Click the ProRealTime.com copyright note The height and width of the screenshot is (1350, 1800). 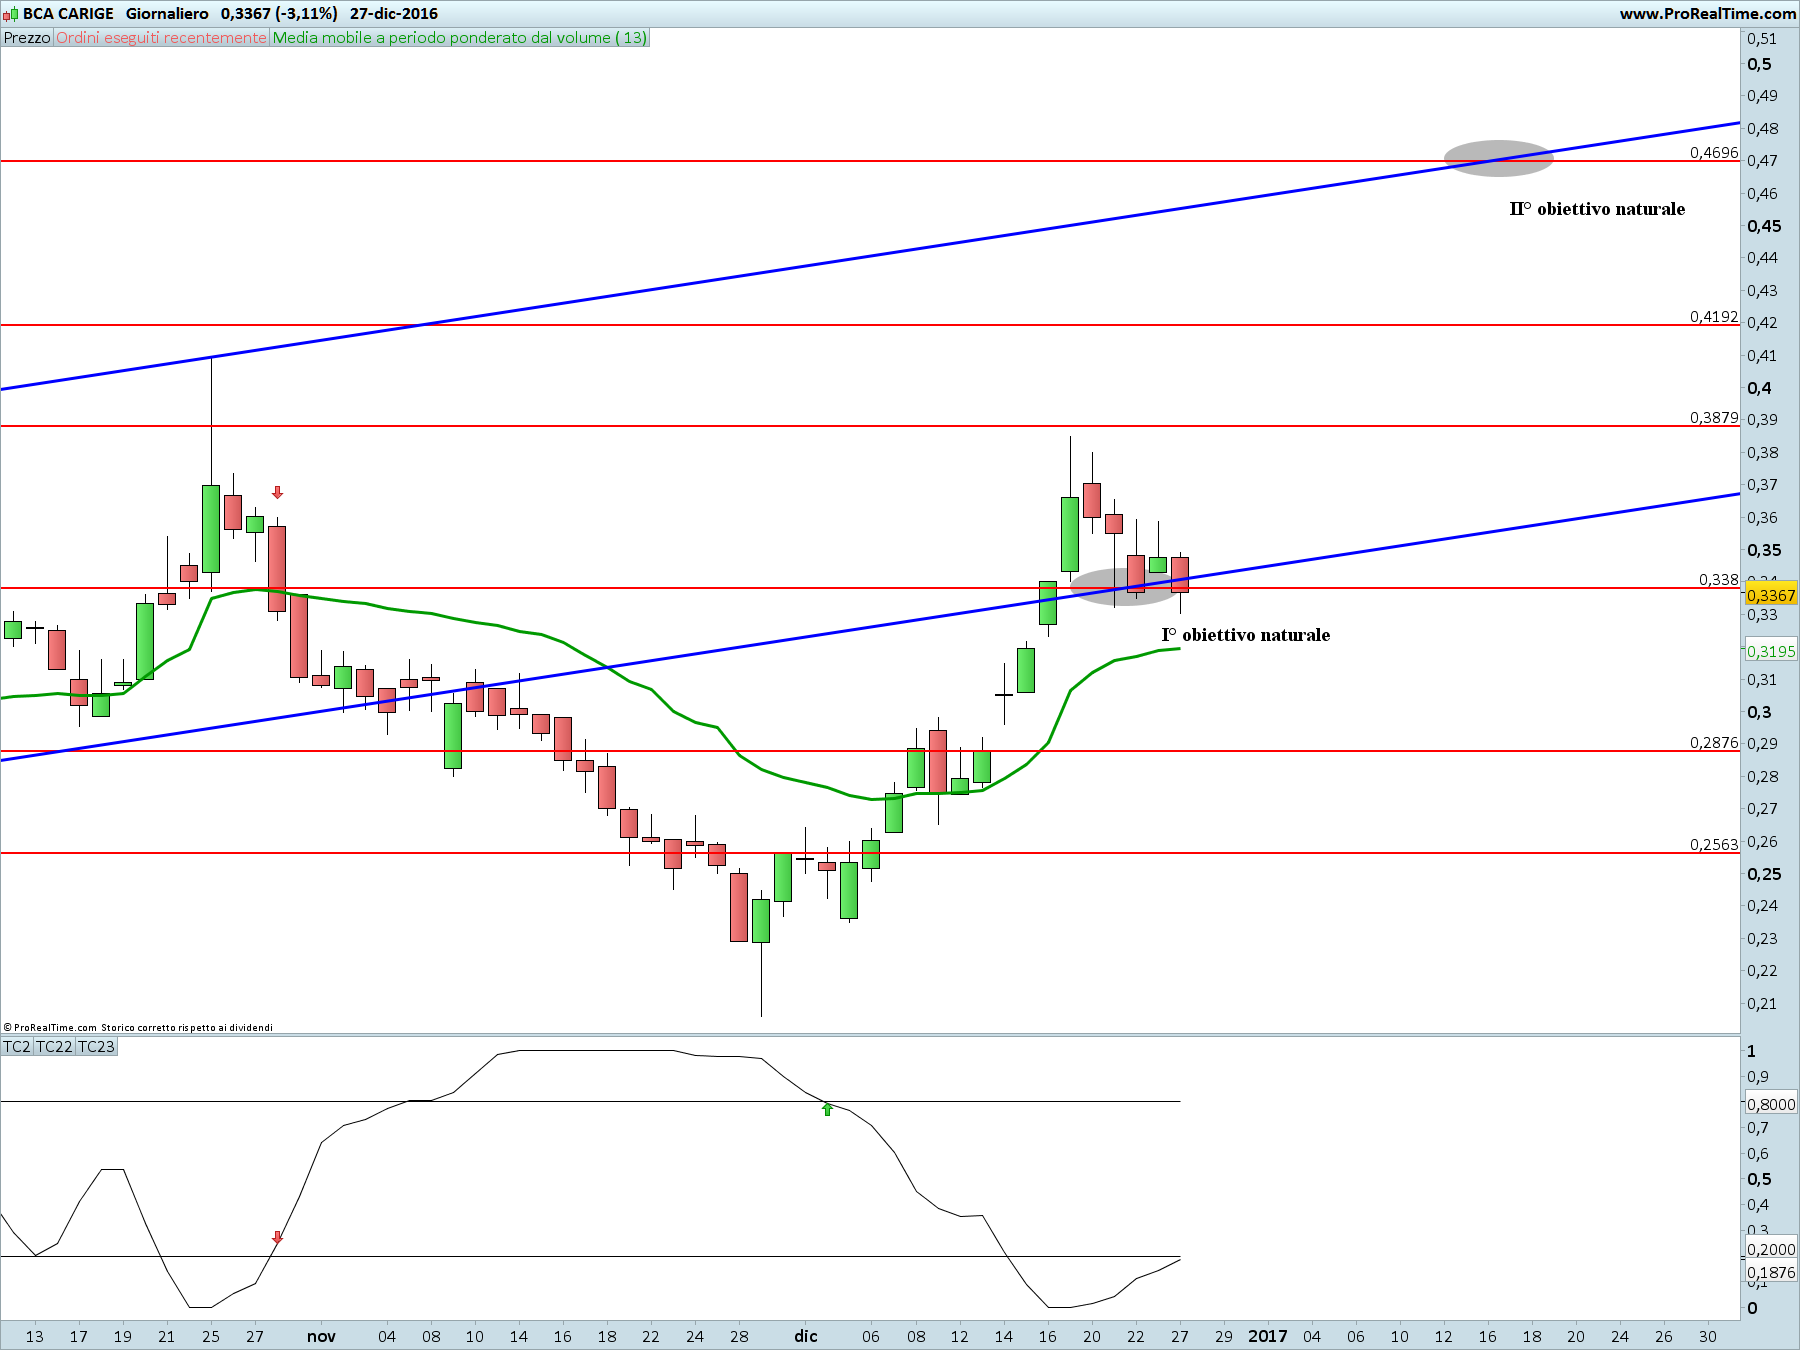[138, 1027]
